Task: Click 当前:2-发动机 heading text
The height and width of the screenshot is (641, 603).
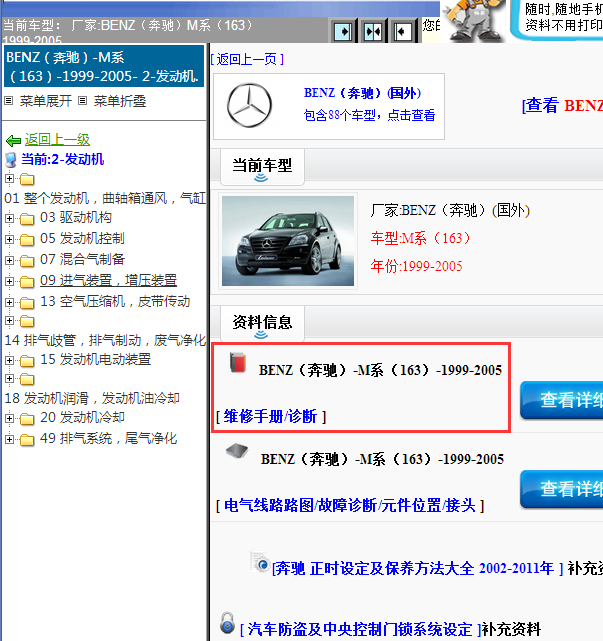Action: pos(63,159)
